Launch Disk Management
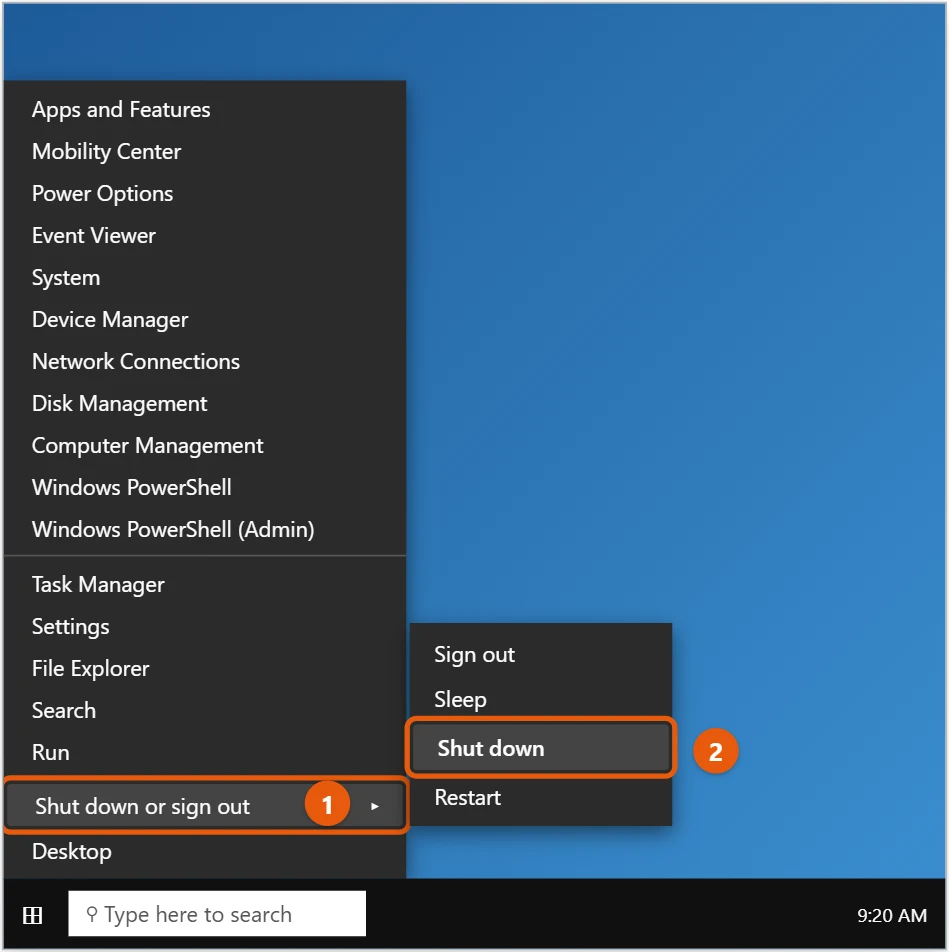Screen dimensions: 949x952 [205, 404]
